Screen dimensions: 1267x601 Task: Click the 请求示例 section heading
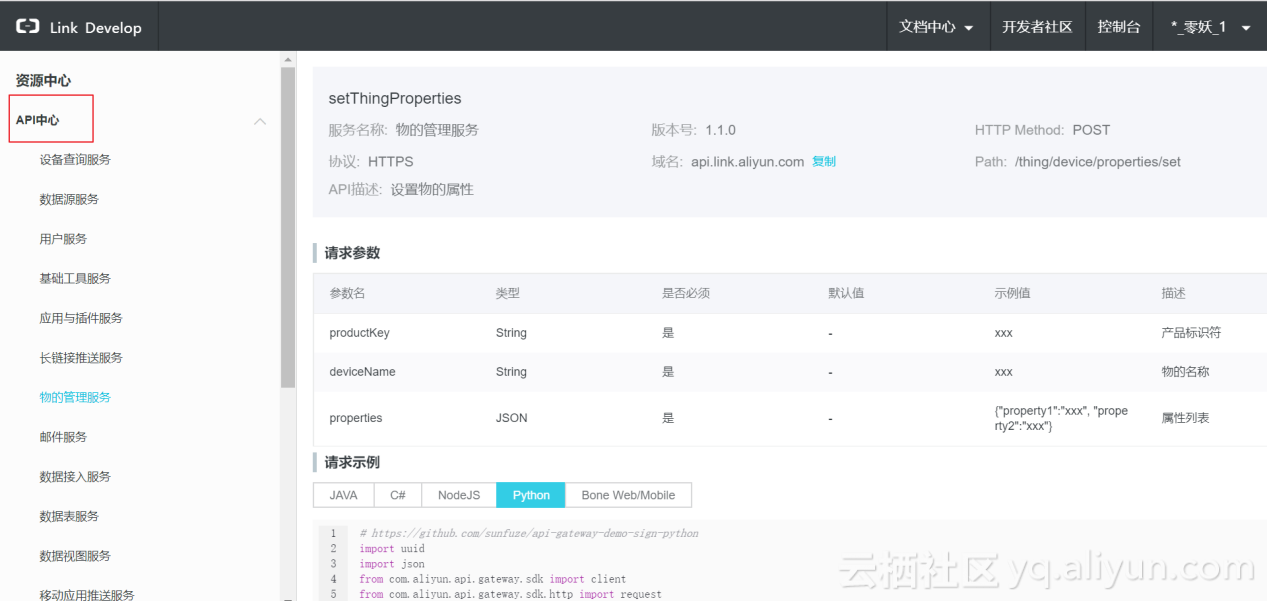coord(352,462)
